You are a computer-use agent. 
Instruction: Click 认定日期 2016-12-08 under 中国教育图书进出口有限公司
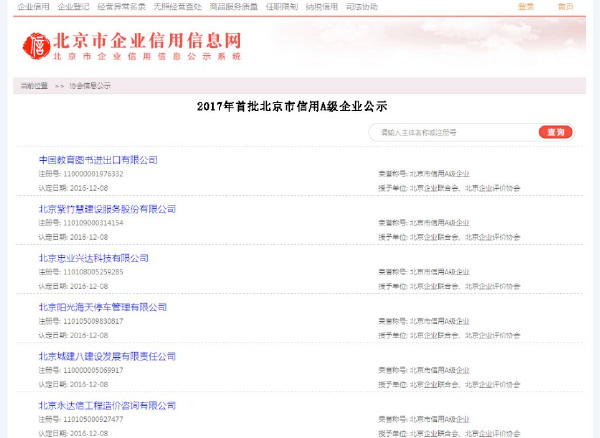(73, 188)
